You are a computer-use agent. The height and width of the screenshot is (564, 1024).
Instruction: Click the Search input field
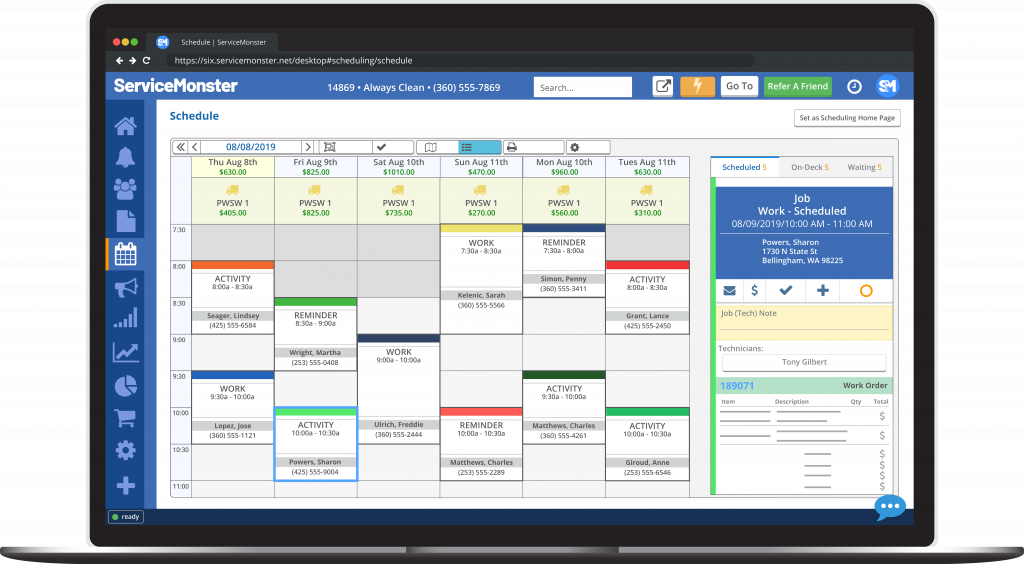click(x=583, y=87)
